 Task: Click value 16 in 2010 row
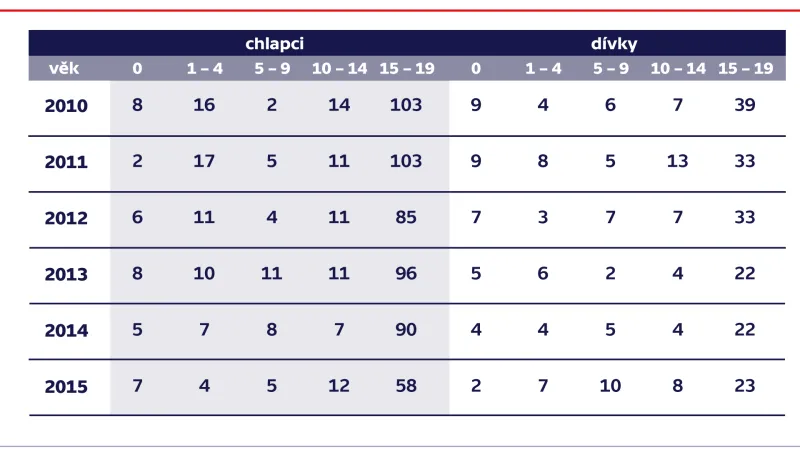[x=204, y=105]
